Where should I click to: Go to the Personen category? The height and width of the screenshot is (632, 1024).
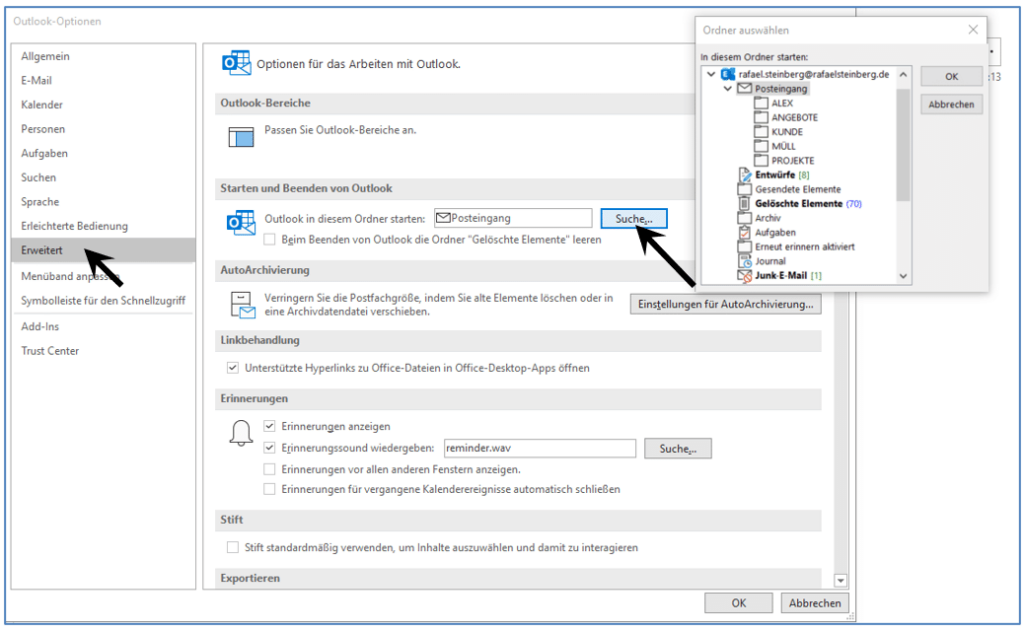pos(43,129)
